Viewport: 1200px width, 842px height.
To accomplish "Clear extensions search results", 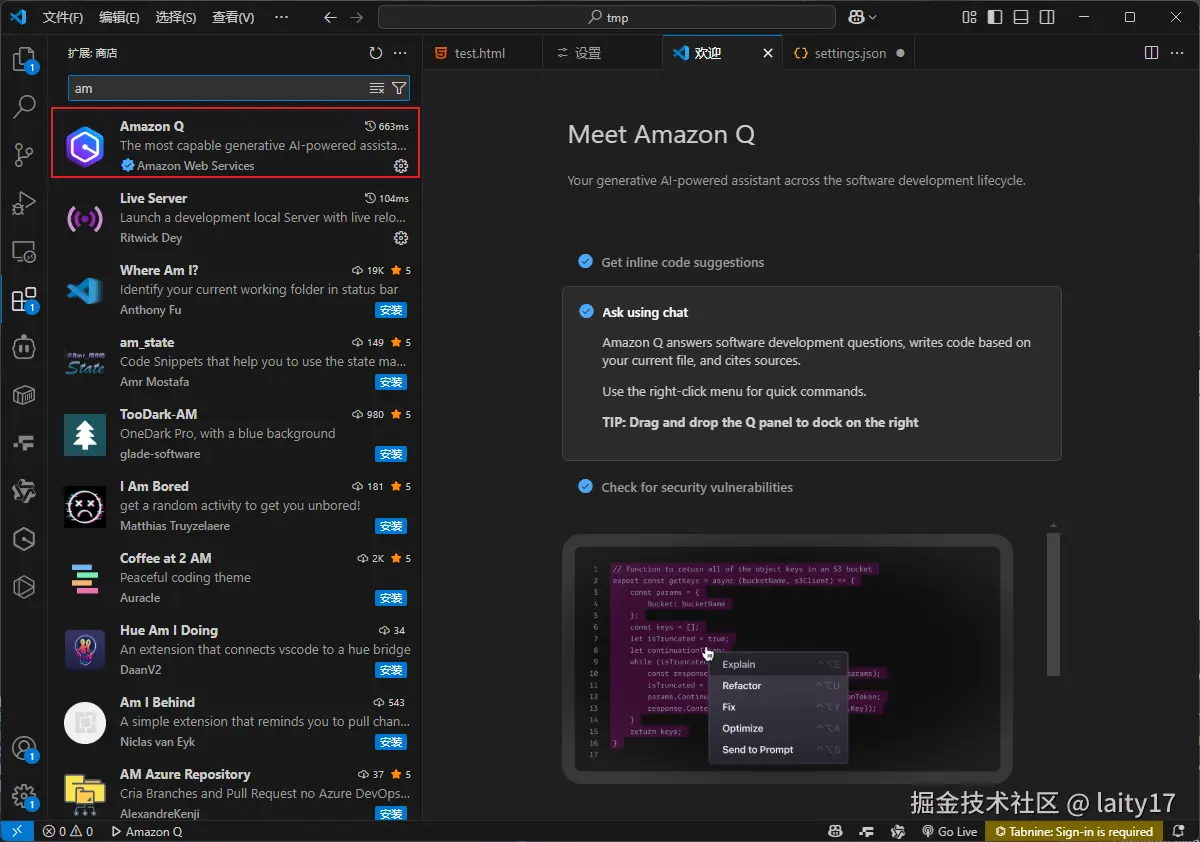I will pos(377,88).
